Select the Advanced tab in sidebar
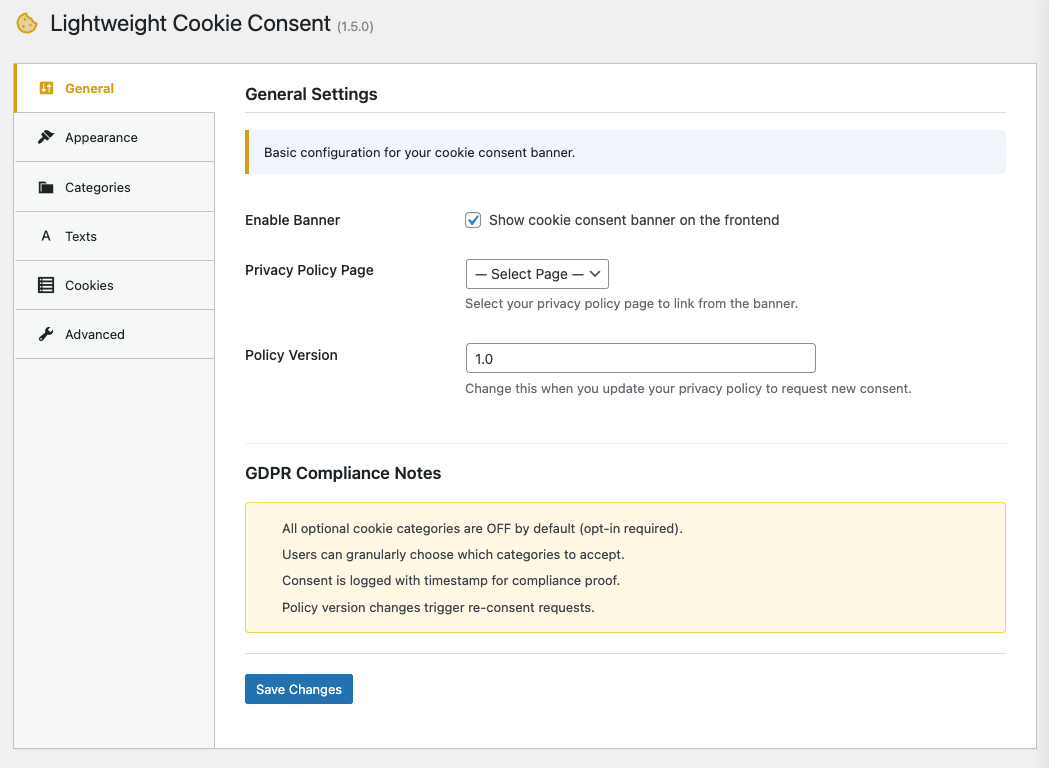This screenshot has height=768, width=1049. click(94, 334)
